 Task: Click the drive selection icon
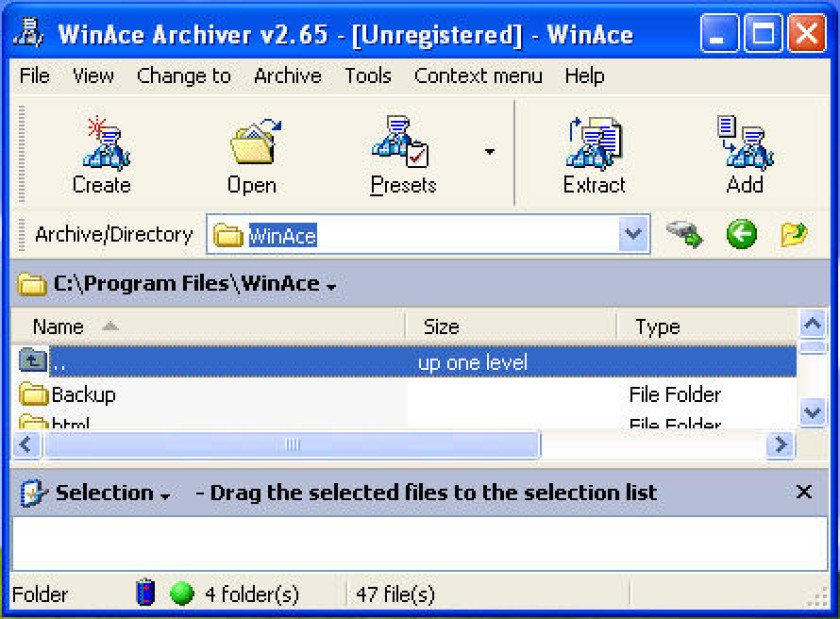pos(685,234)
